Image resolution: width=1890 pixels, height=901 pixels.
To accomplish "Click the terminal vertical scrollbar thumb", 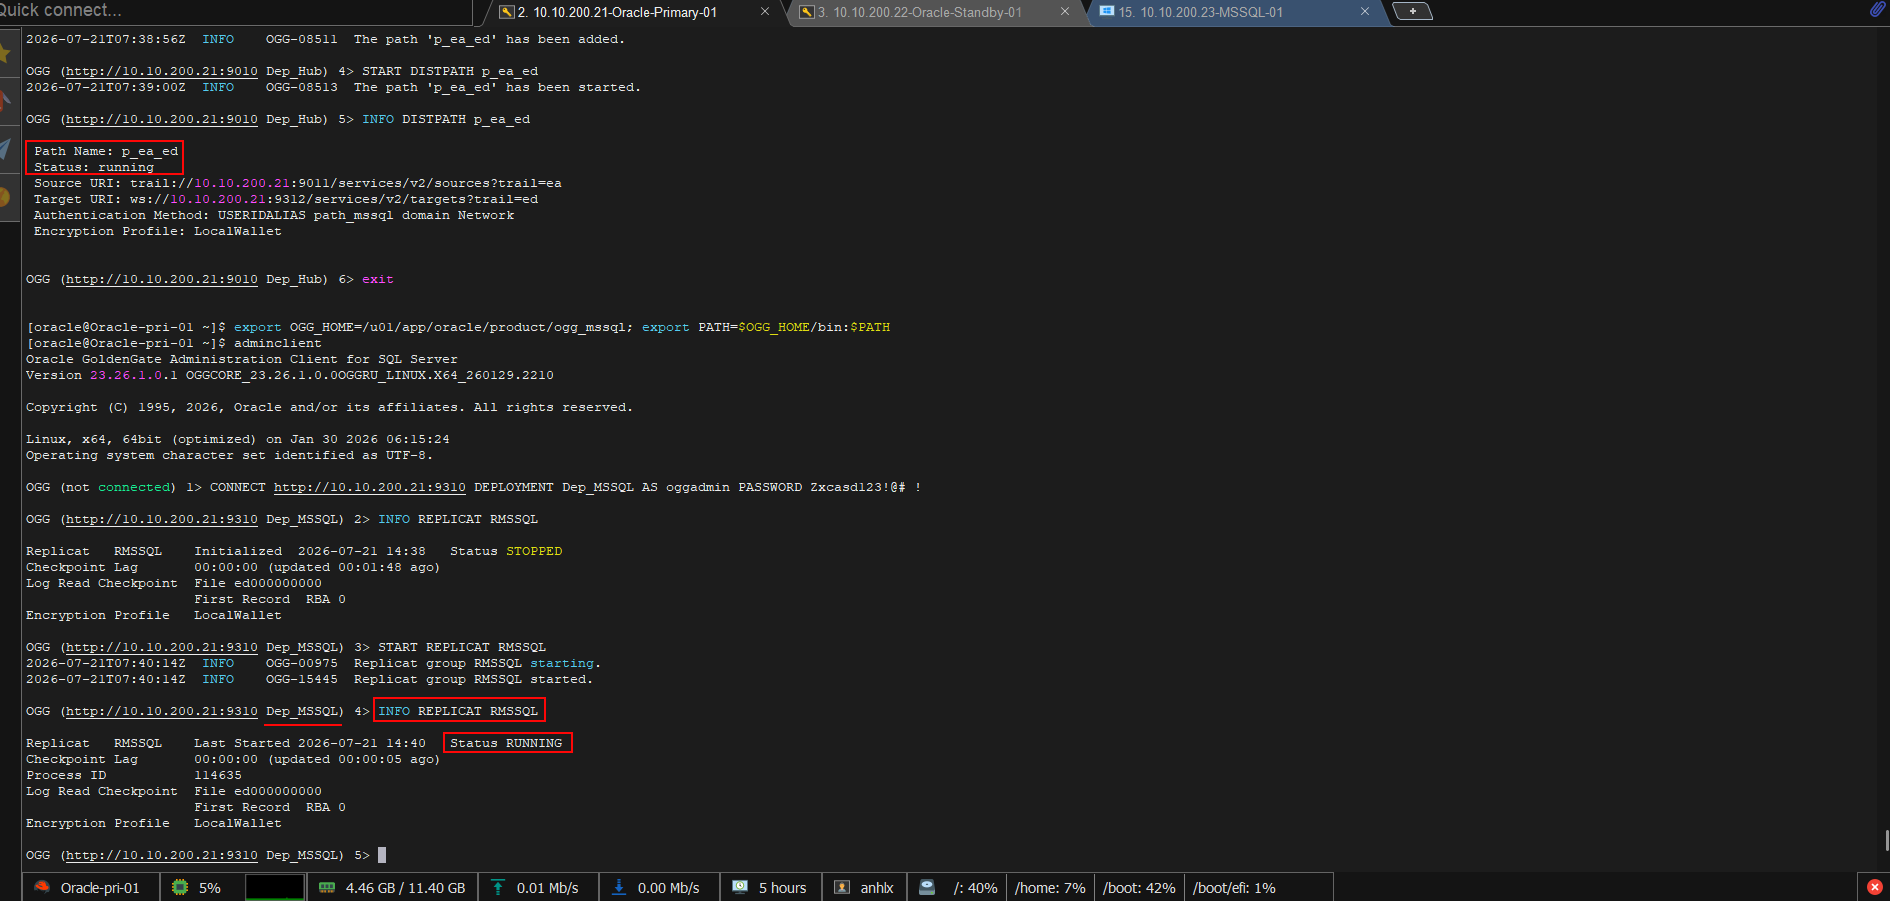I will pos(1886,839).
